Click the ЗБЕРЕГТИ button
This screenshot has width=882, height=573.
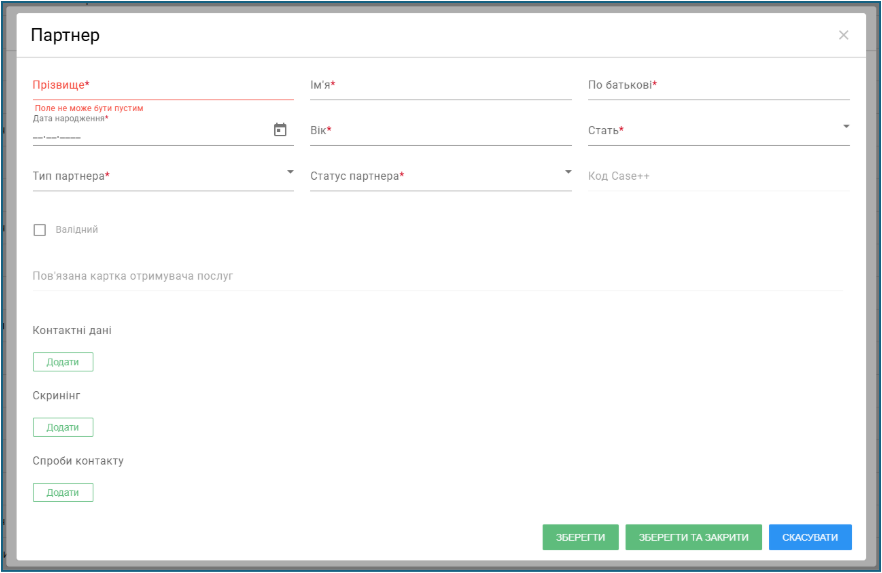580,538
